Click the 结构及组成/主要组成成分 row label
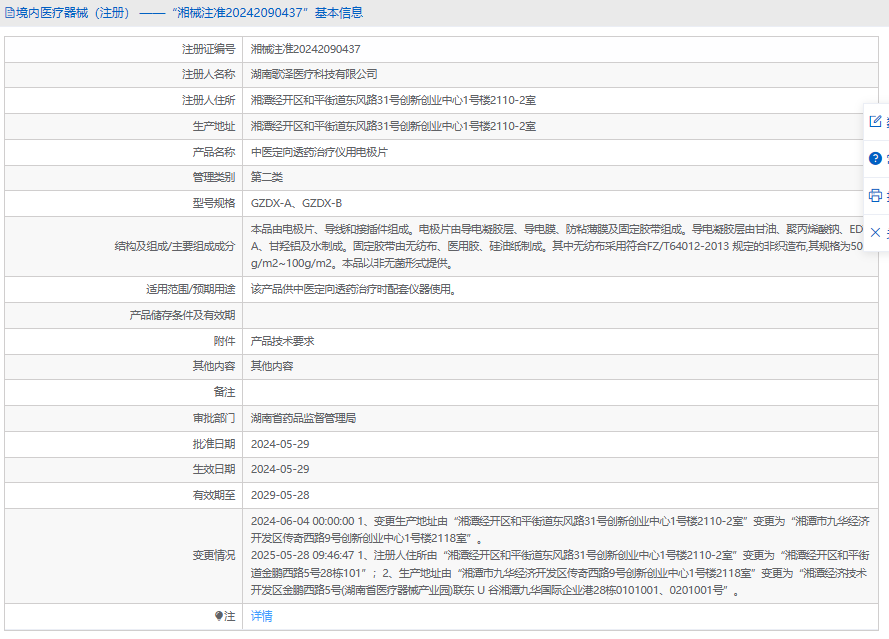Image resolution: width=889 pixels, height=639 pixels. [x=175, y=246]
